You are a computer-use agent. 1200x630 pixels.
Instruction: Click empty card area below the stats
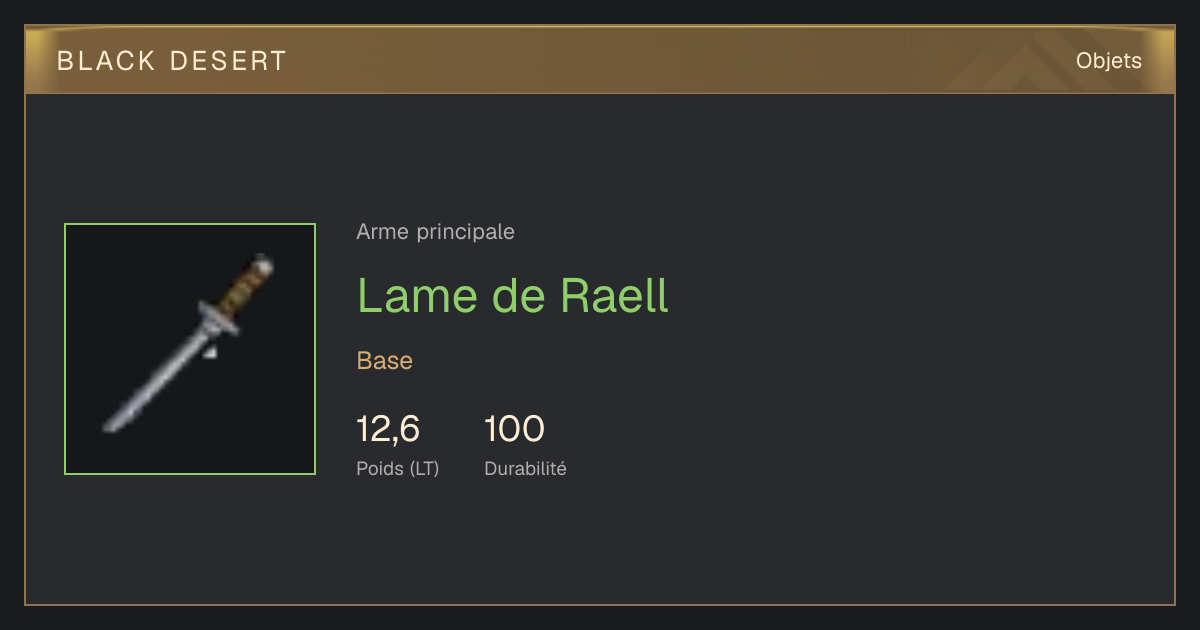point(600,545)
